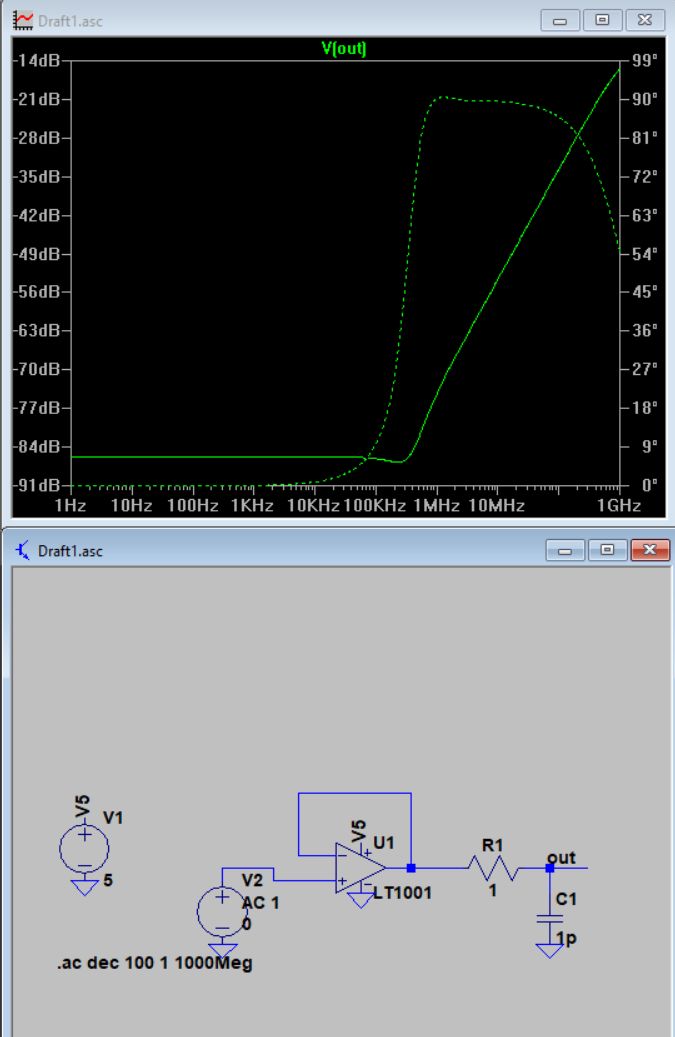Click the LT1001 part name label

tap(402, 893)
